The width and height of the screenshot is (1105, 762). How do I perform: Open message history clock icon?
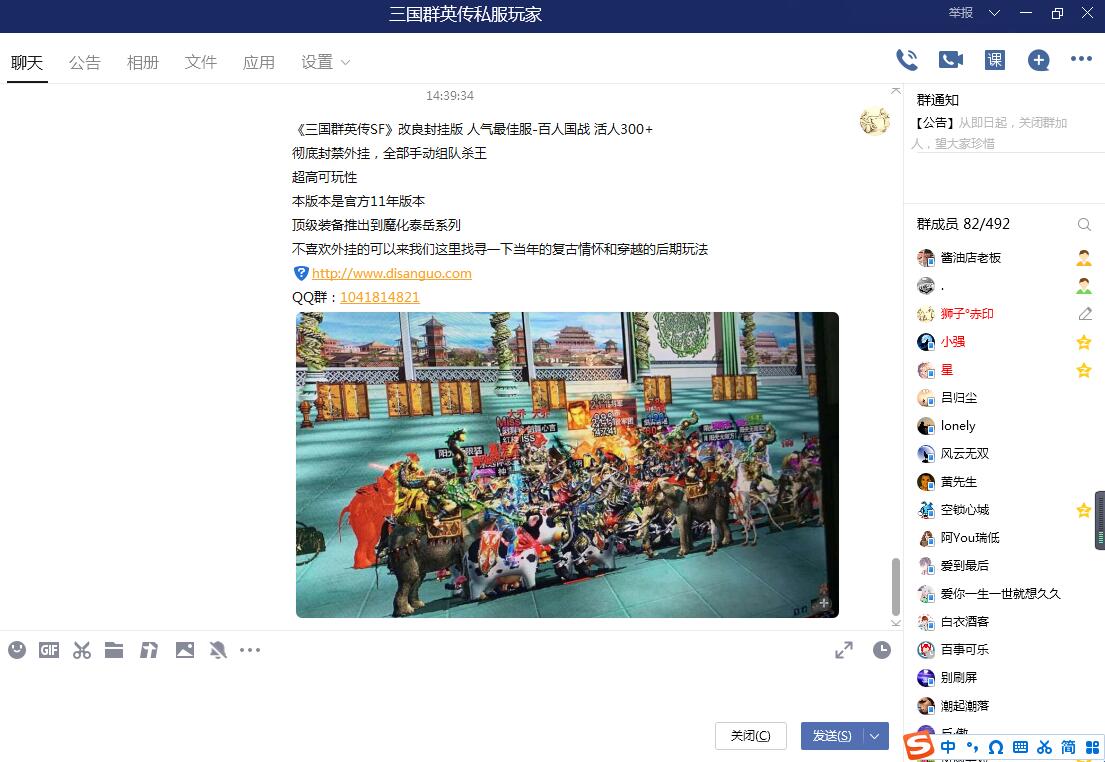(x=881, y=650)
